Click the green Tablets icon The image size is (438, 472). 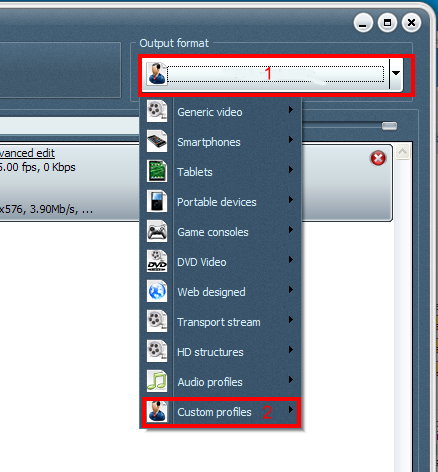157,171
